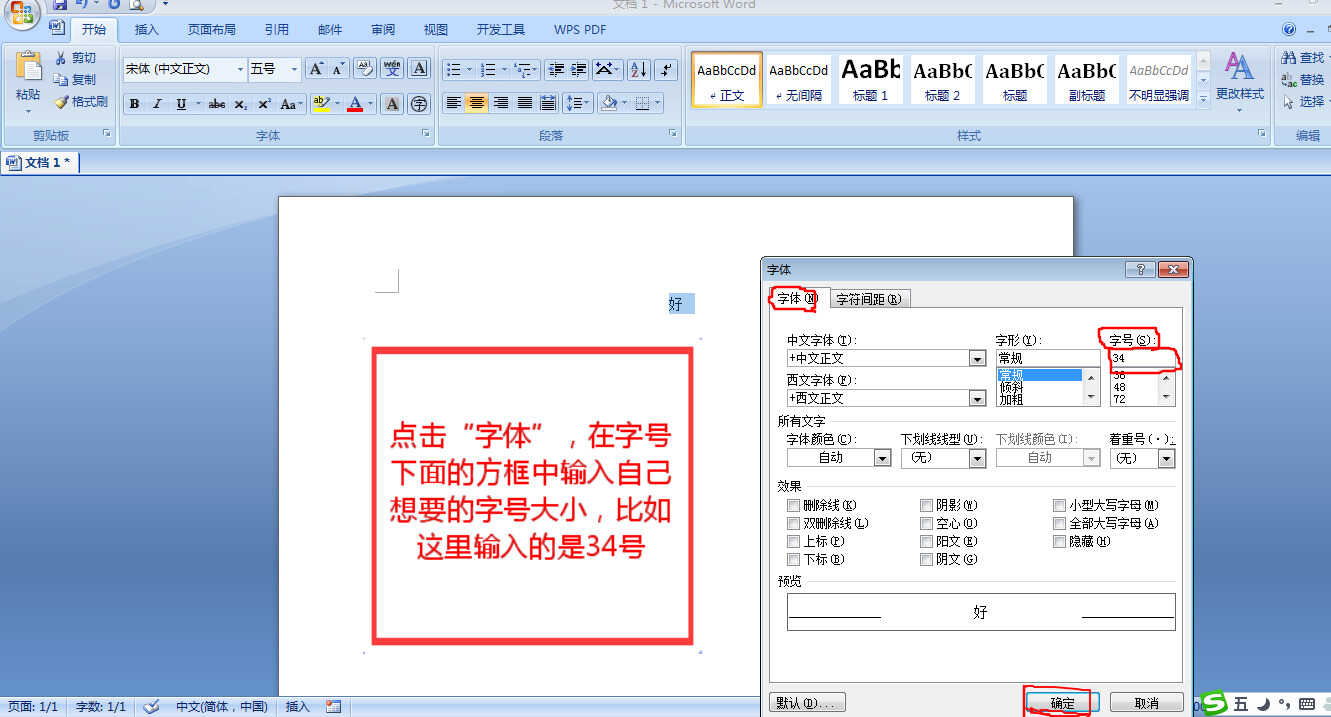Viewport: 1331px width, 717px height.
Task: Click the 字号 font size input field
Action: coord(1142,358)
